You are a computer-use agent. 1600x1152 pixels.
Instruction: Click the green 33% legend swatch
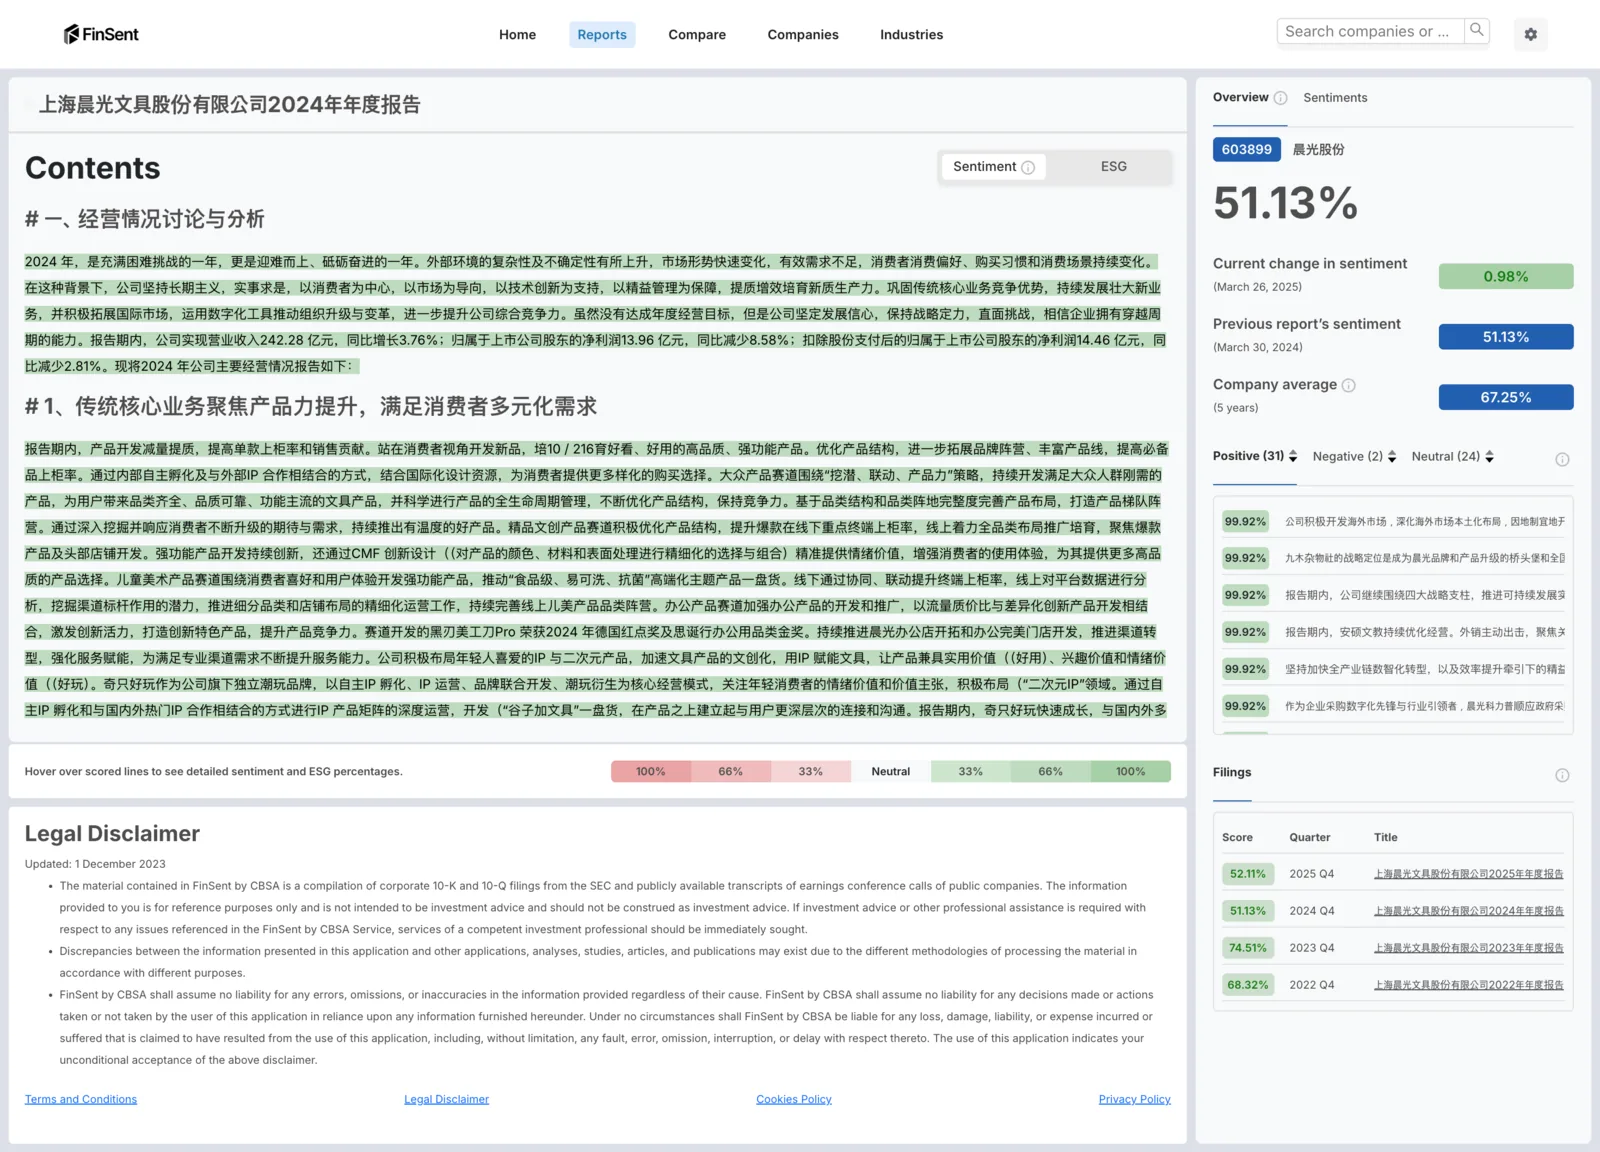(971, 771)
